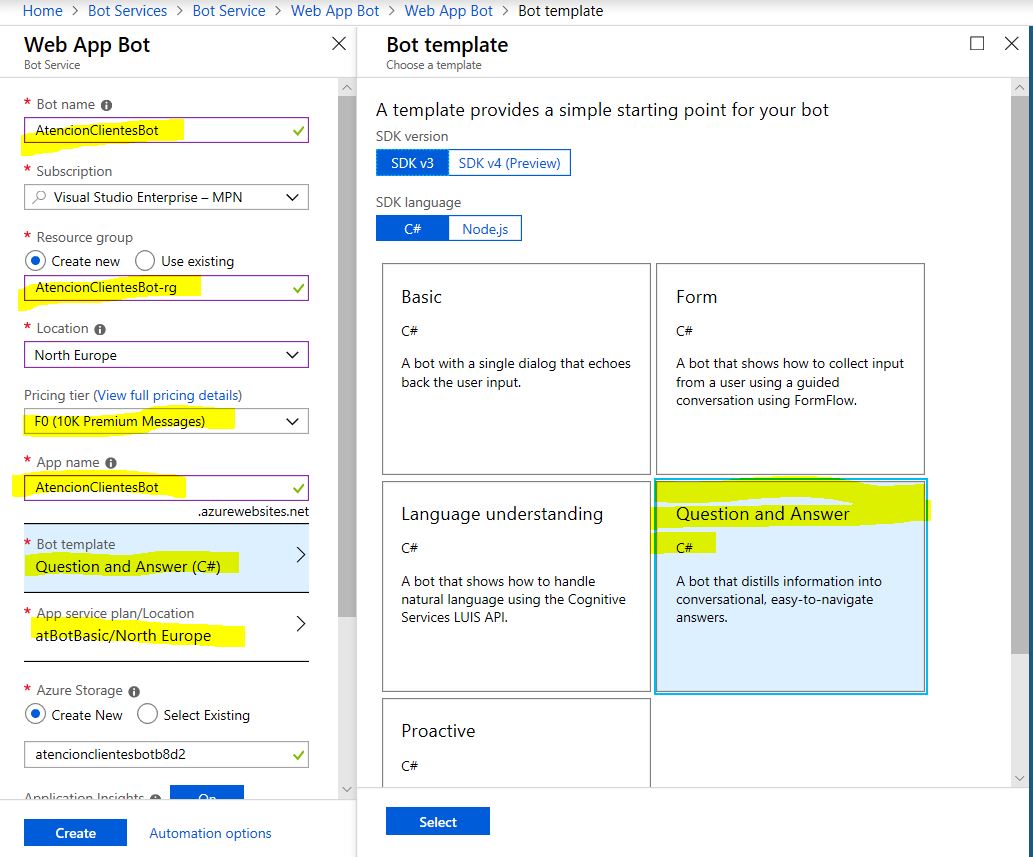Close the Web App Bot blade
This screenshot has height=857, width=1033.
tap(339, 44)
